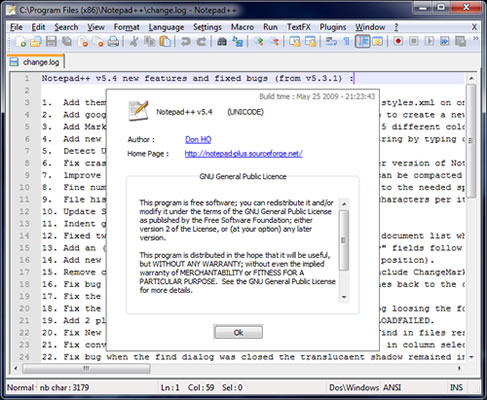Click the INS indicator in the status bar
Screen dimensions: 487x400
[456, 387]
